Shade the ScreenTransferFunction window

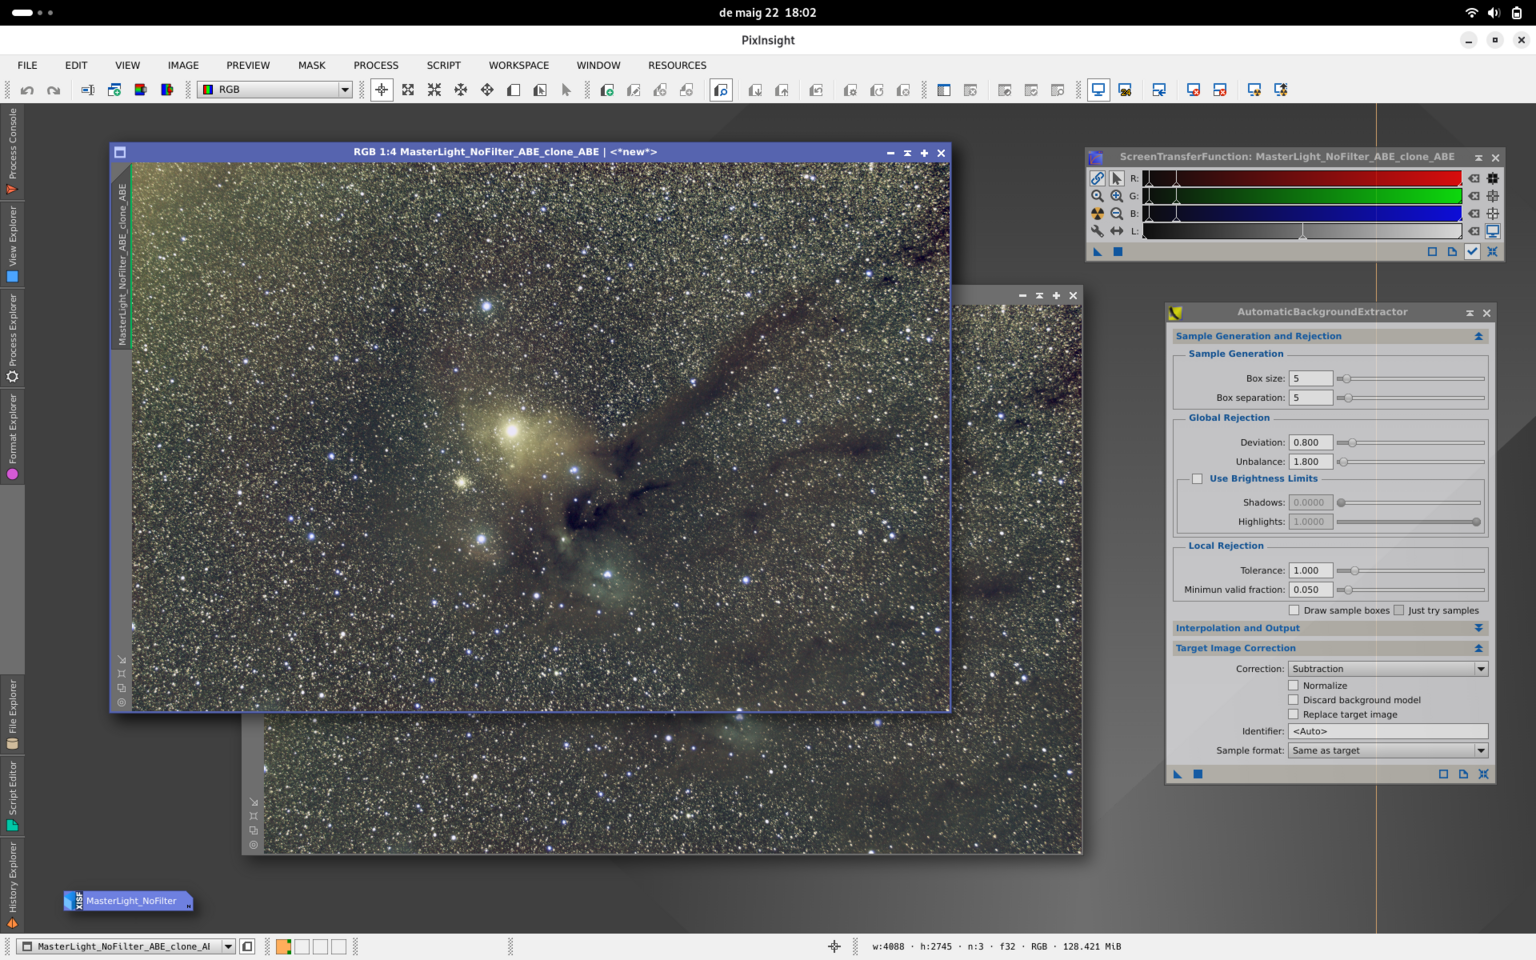[x=1478, y=158]
